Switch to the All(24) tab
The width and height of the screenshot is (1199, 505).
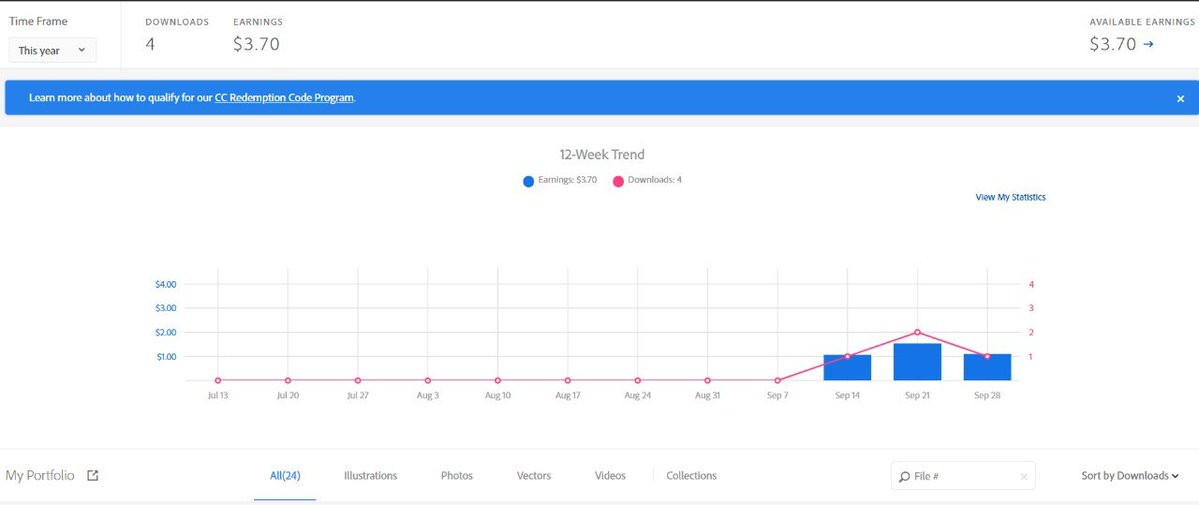[x=285, y=476]
